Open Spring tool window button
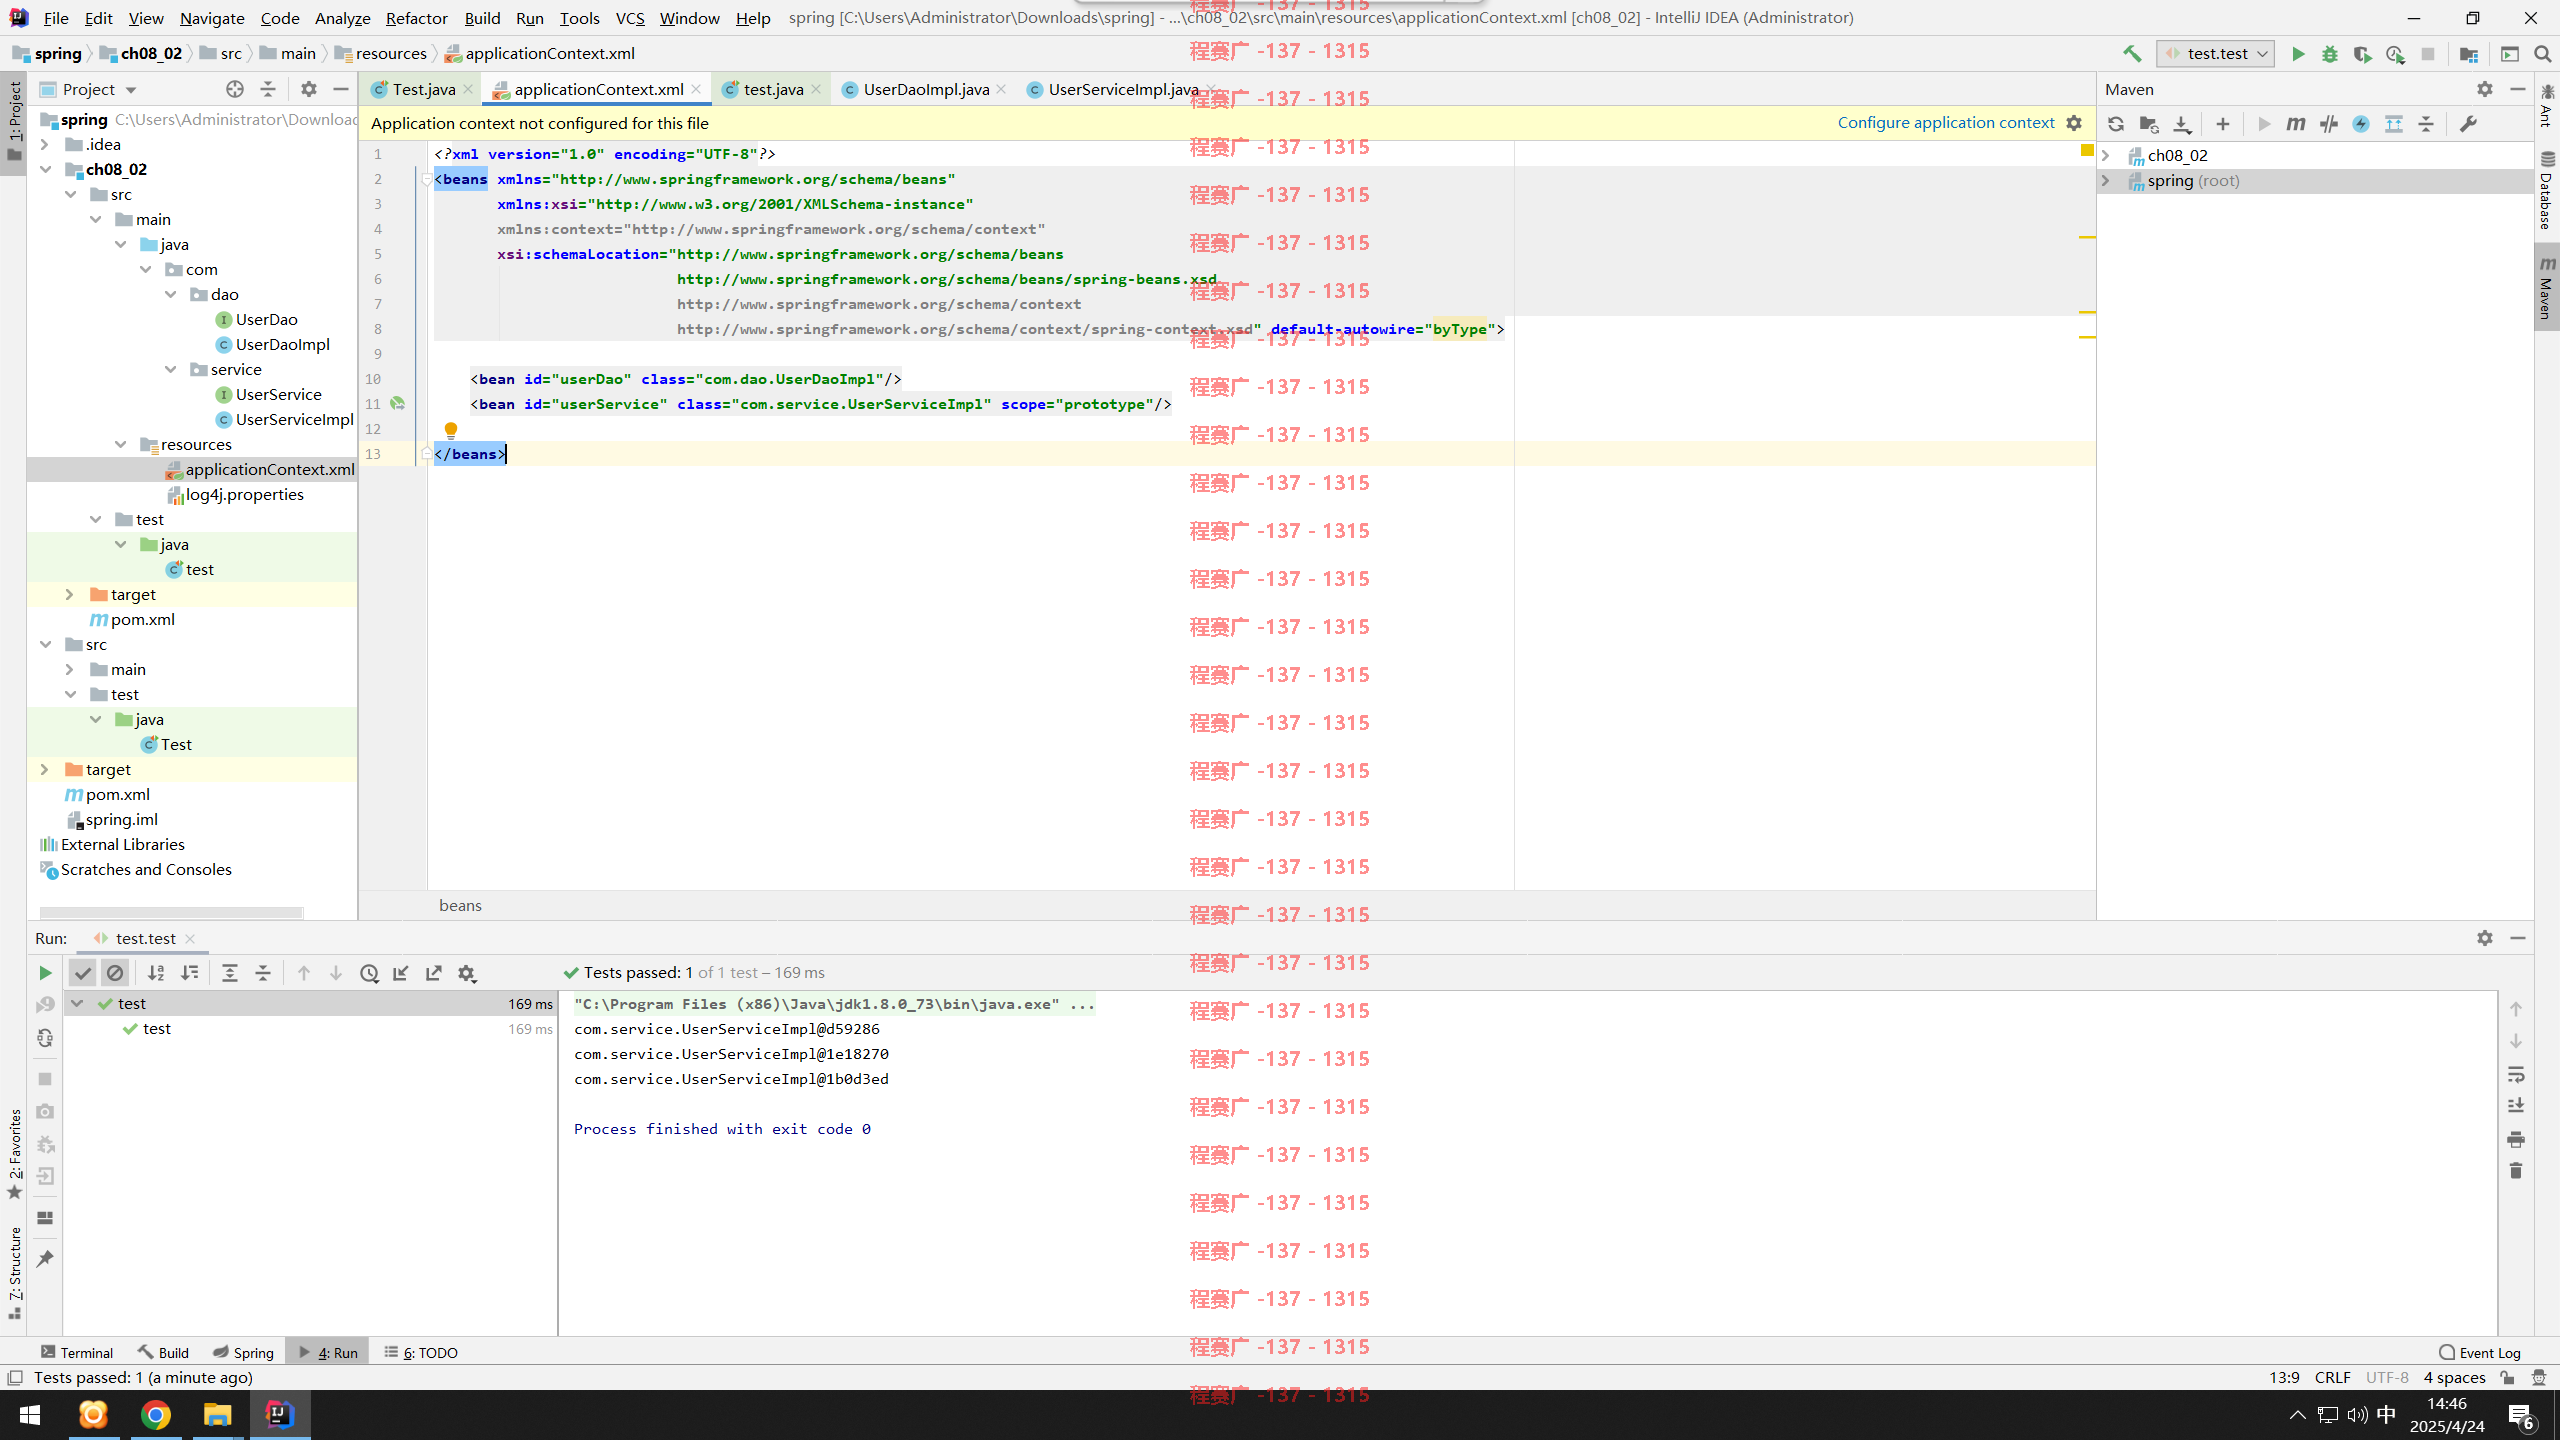This screenshot has height=1440, width=2560. pos(243,1352)
